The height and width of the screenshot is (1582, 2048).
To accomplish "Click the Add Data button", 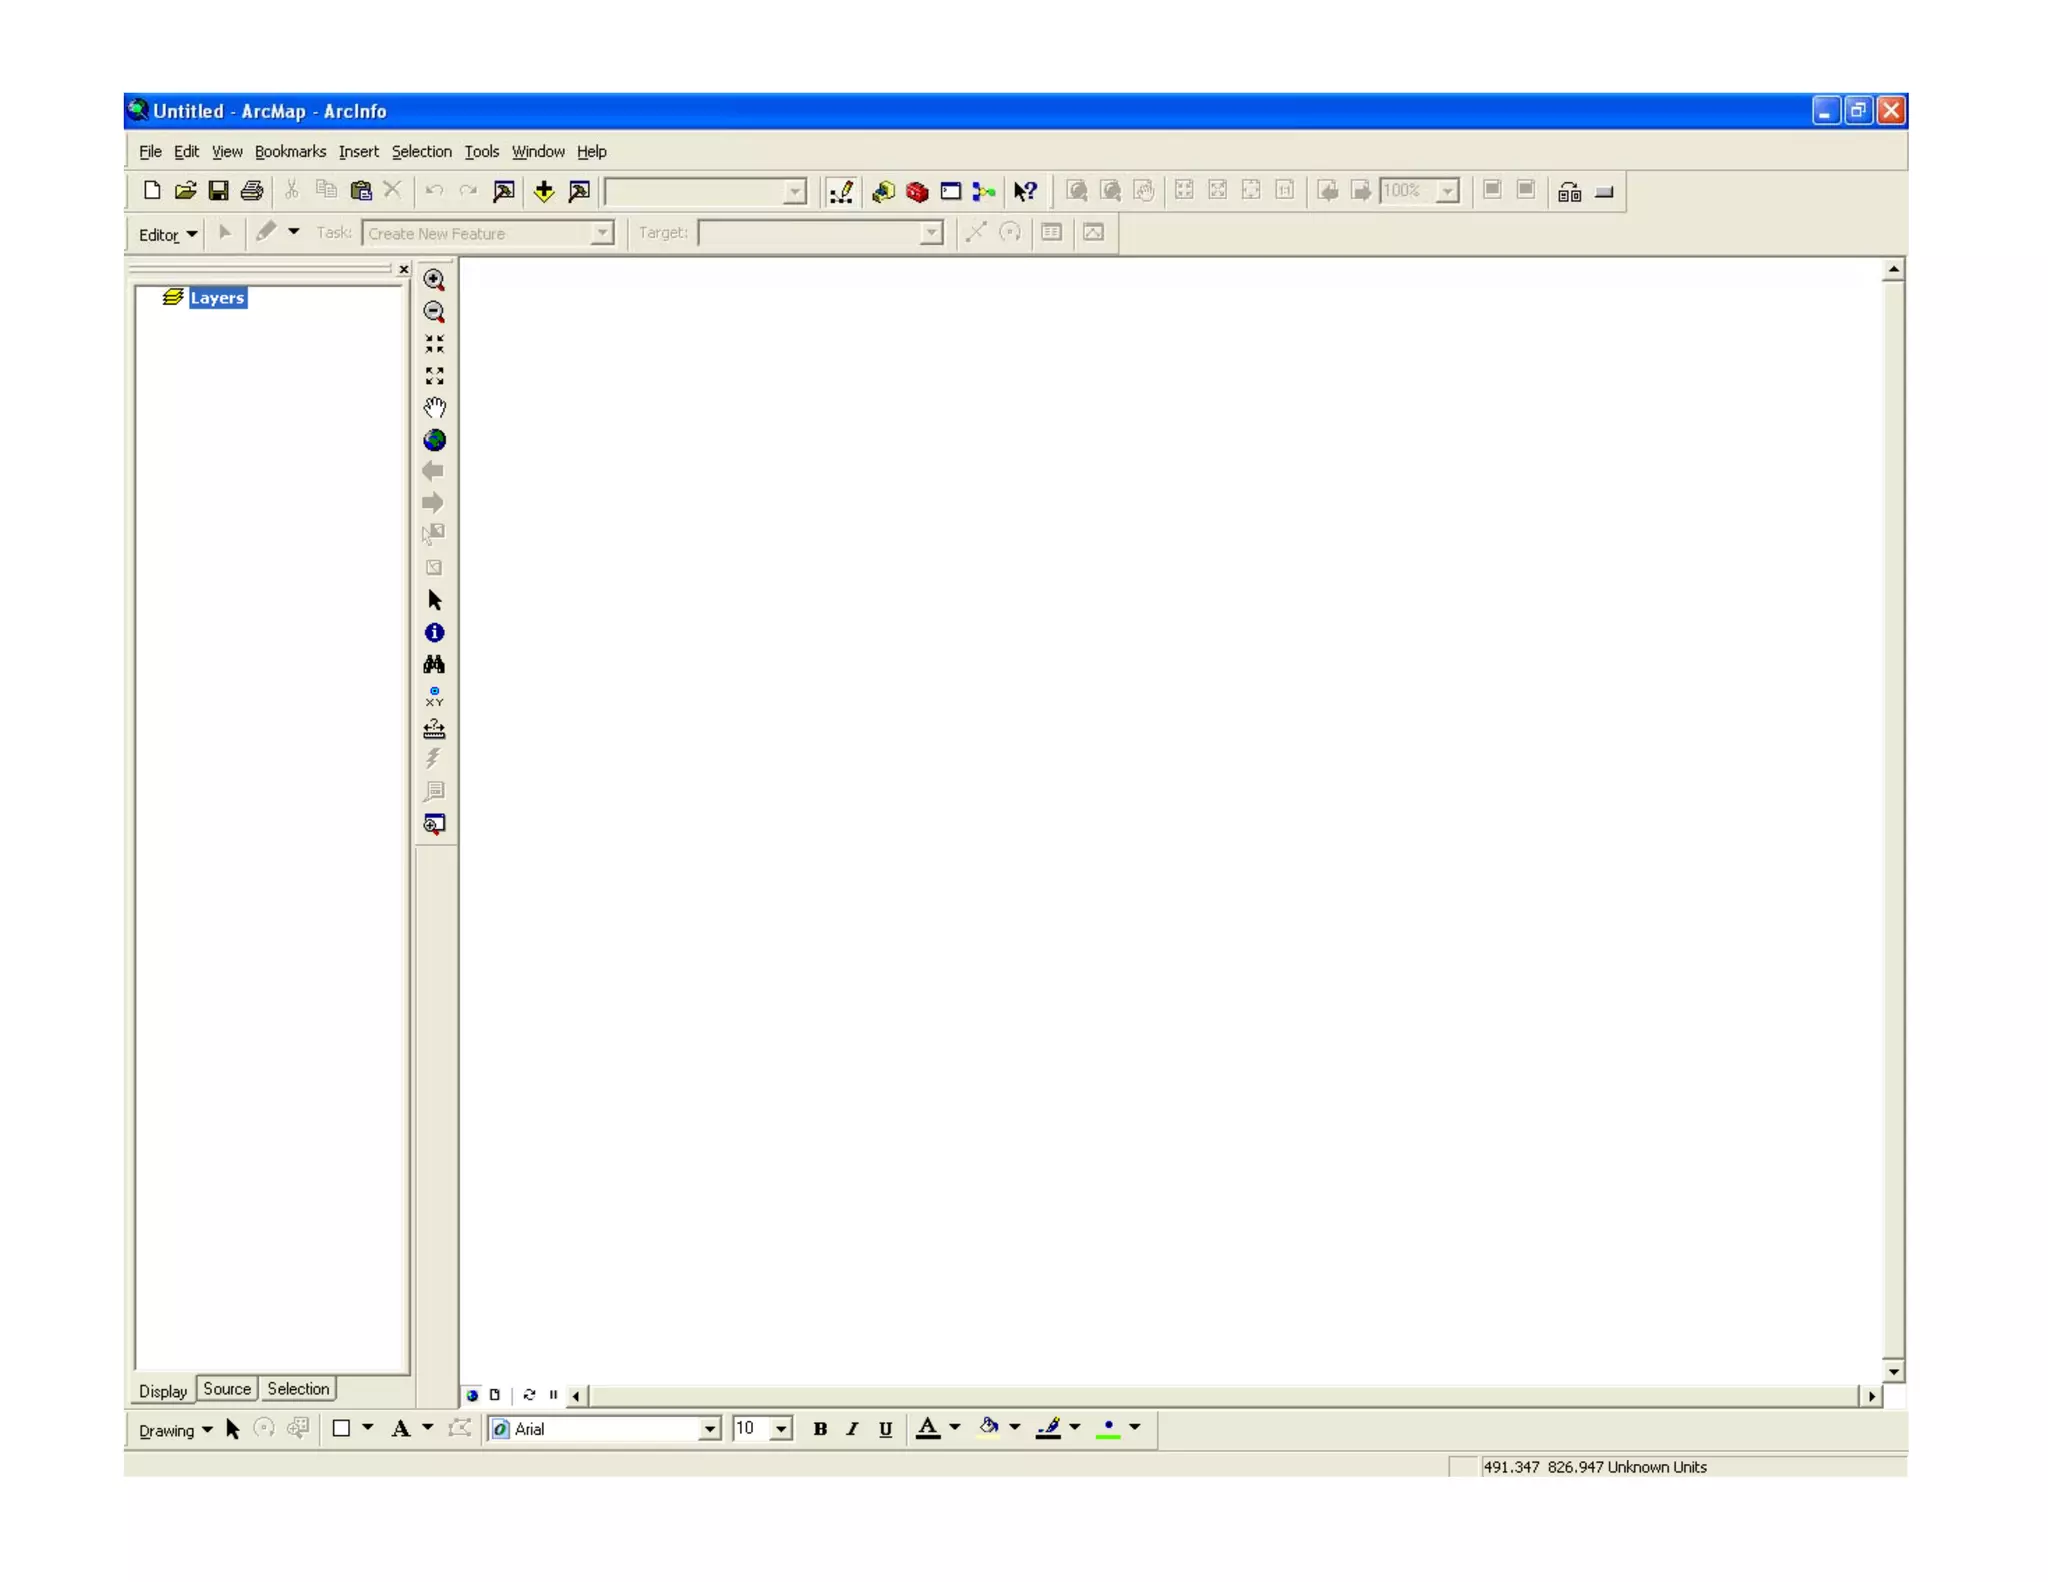I will (544, 191).
